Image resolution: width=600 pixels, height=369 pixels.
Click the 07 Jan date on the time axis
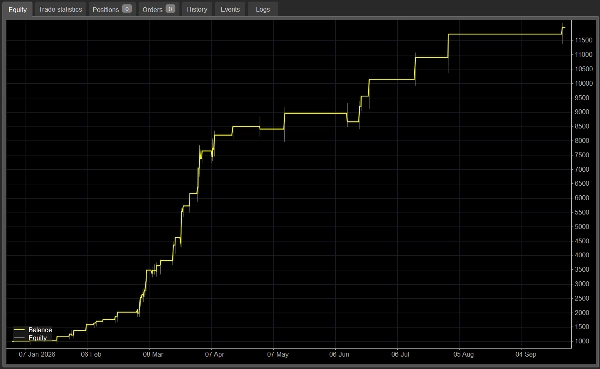coord(37,354)
